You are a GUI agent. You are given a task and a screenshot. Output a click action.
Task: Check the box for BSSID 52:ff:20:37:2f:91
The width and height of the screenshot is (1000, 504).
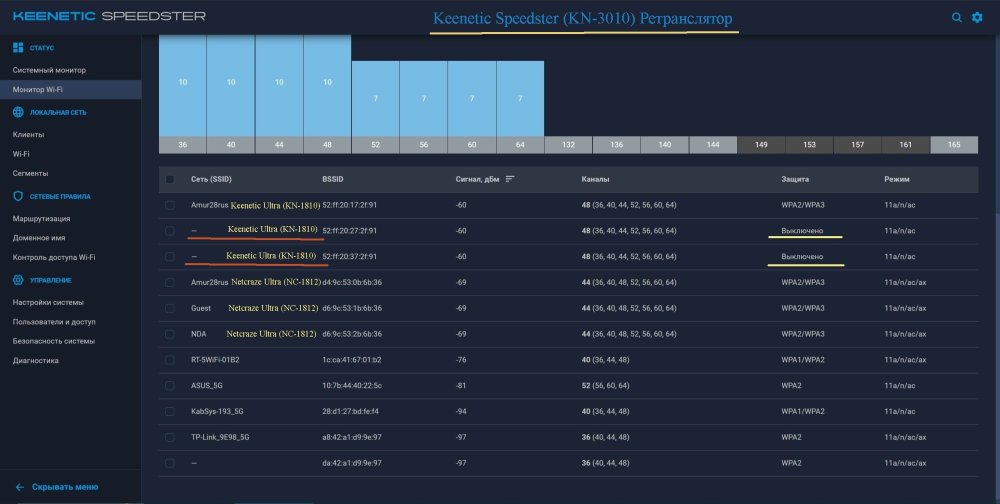tap(170, 256)
